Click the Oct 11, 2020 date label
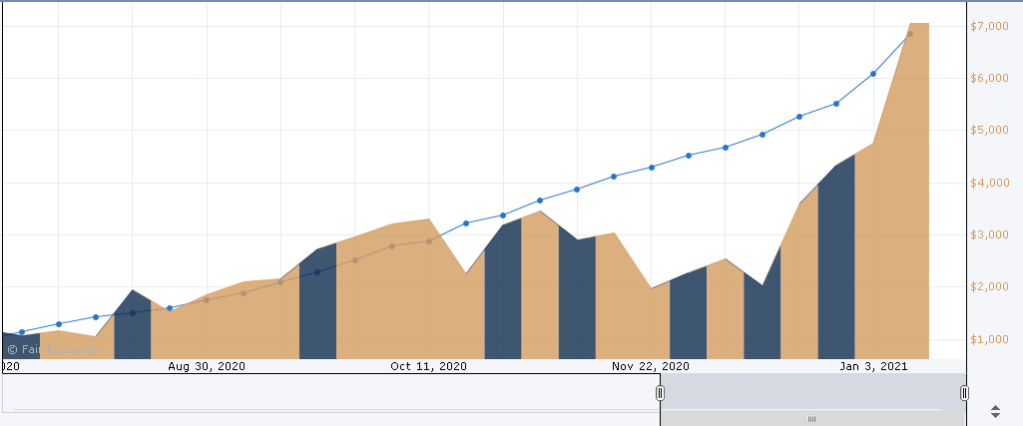The height and width of the screenshot is (426, 1023). click(429, 367)
